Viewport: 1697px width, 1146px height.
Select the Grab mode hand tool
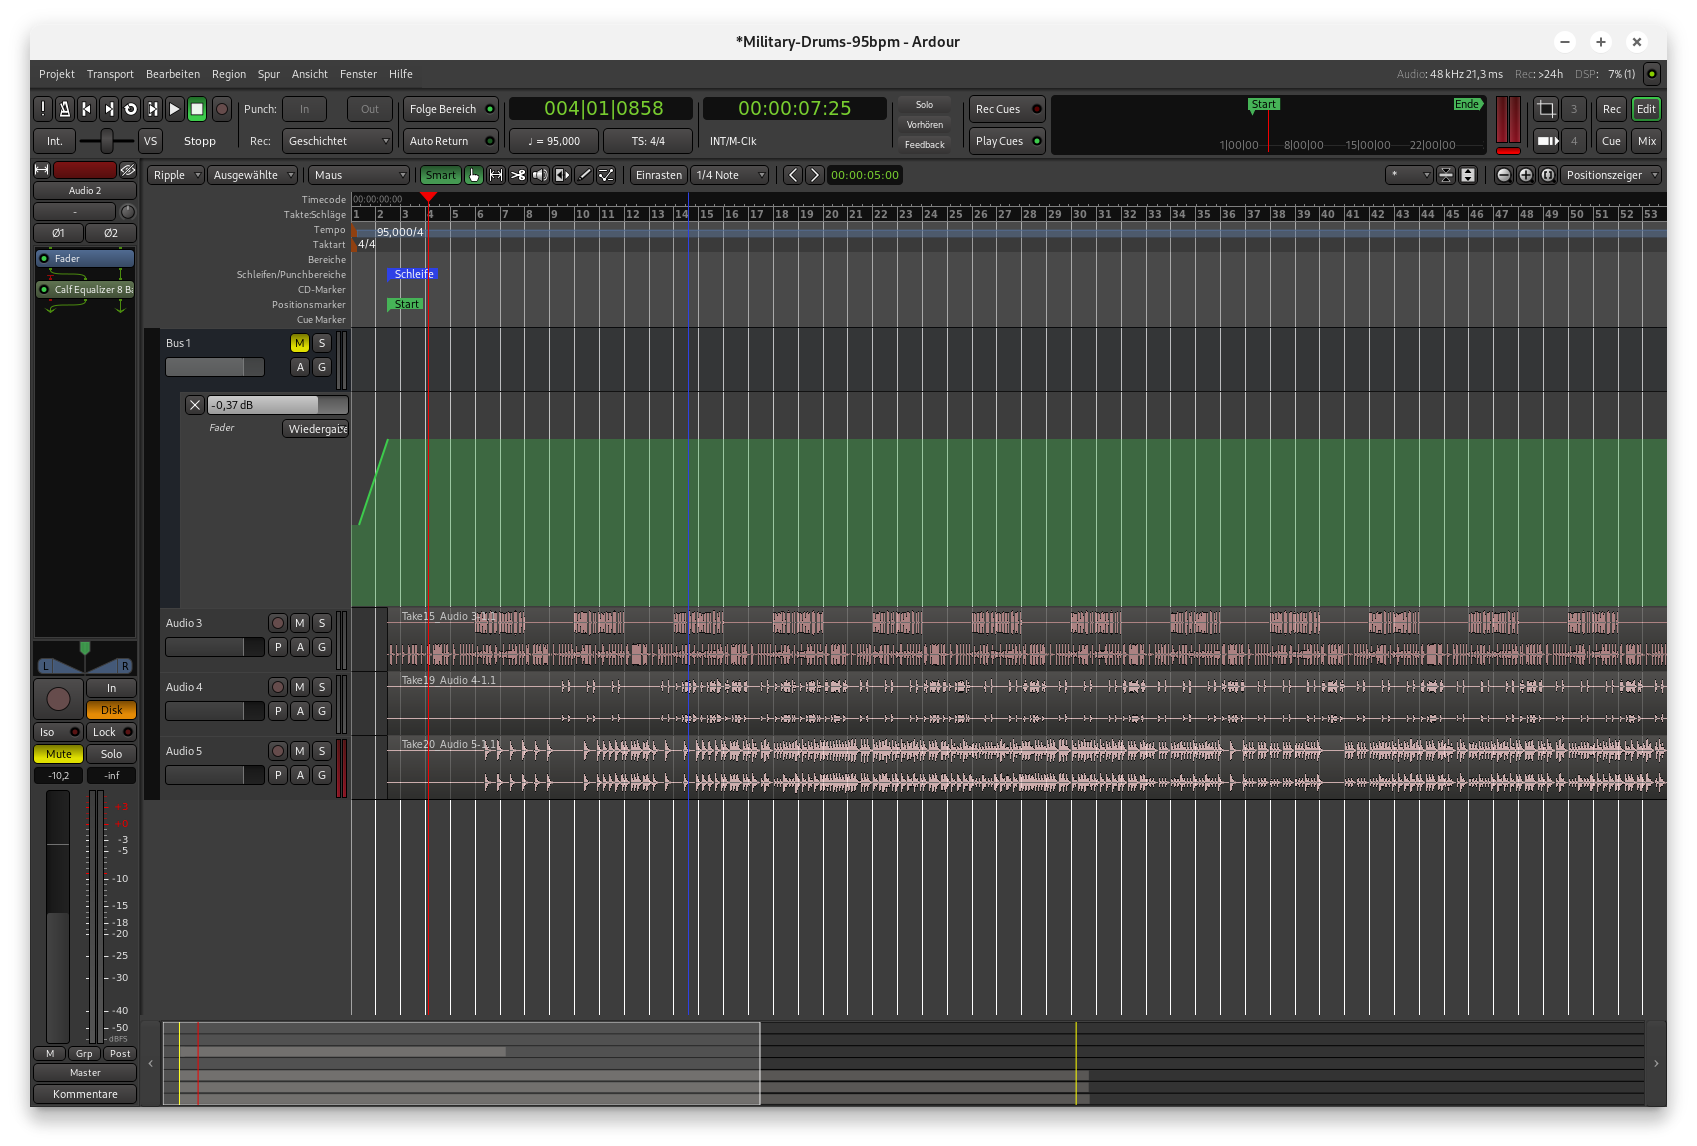pyautogui.click(x=474, y=175)
